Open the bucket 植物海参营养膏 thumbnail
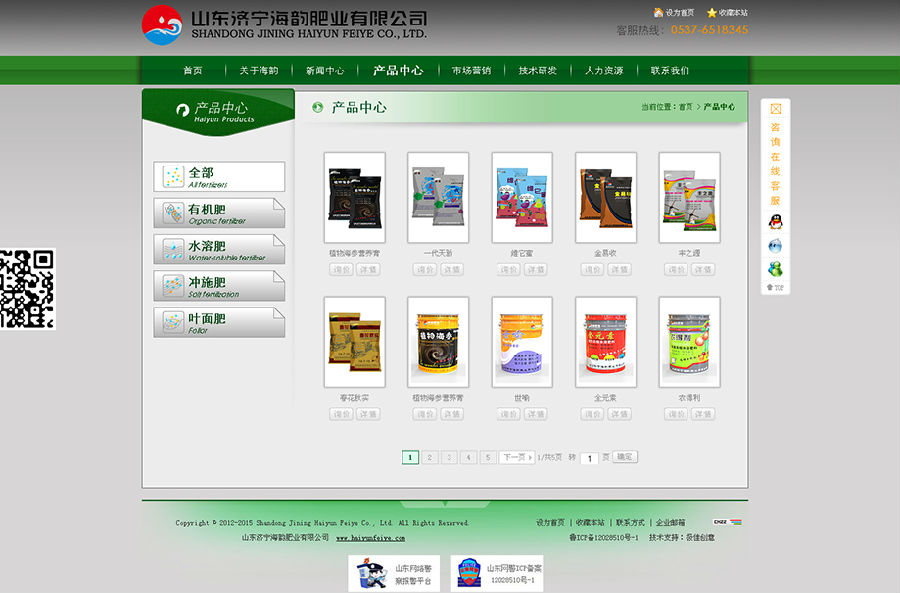Screen dimensions: 900x593 pos(438,342)
